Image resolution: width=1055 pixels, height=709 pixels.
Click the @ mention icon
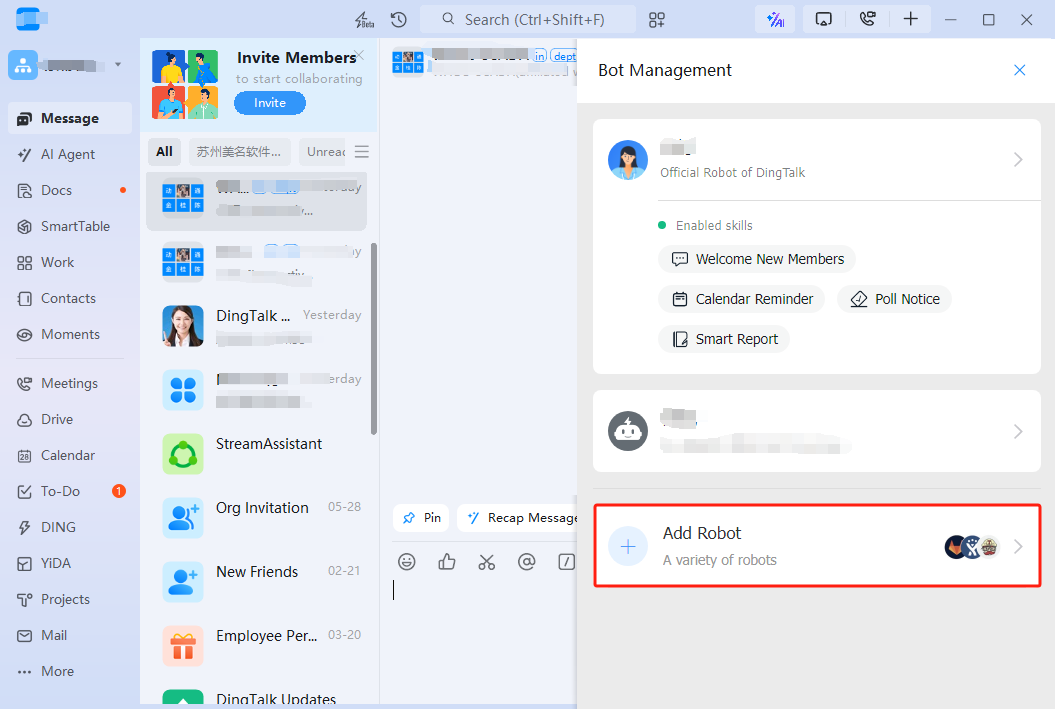click(x=527, y=562)
